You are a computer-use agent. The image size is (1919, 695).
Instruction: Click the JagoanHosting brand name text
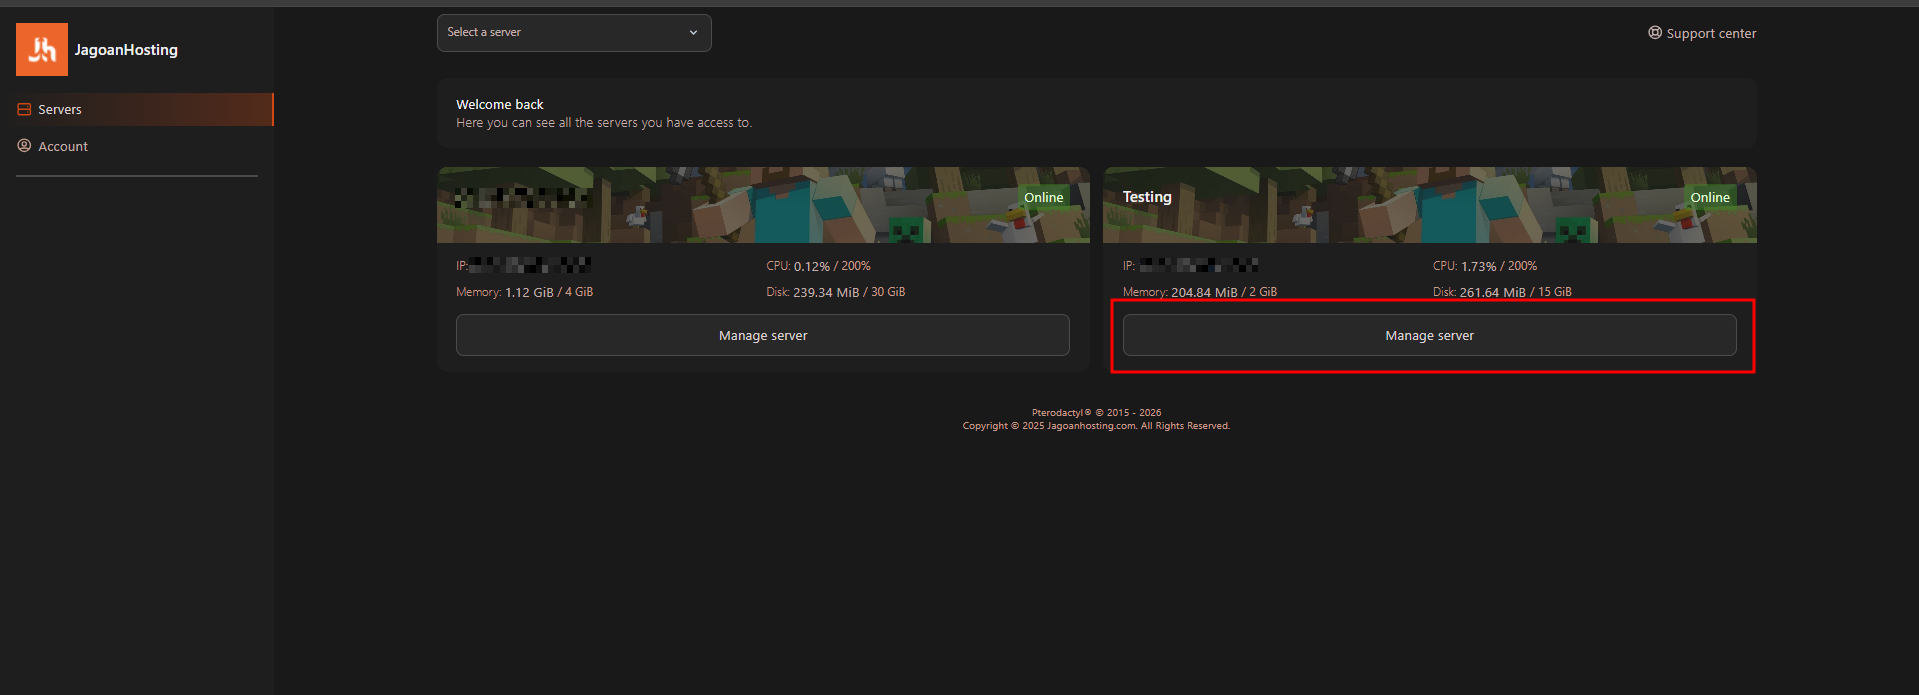[126, 50]
